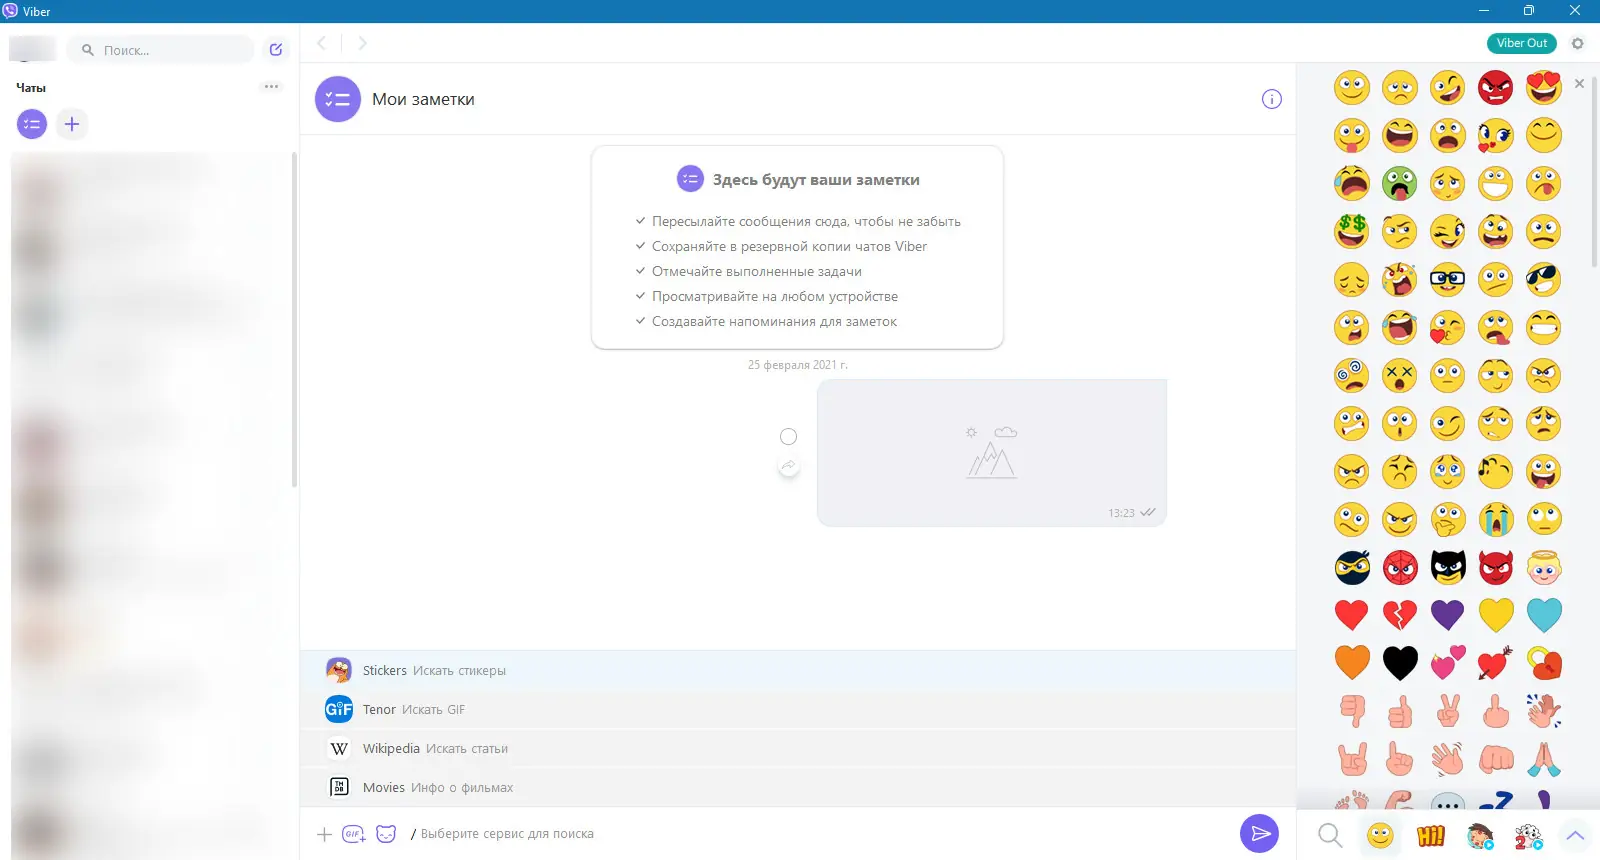
Task: Insert the sunglasses emoji
Action: point(1544,280)
